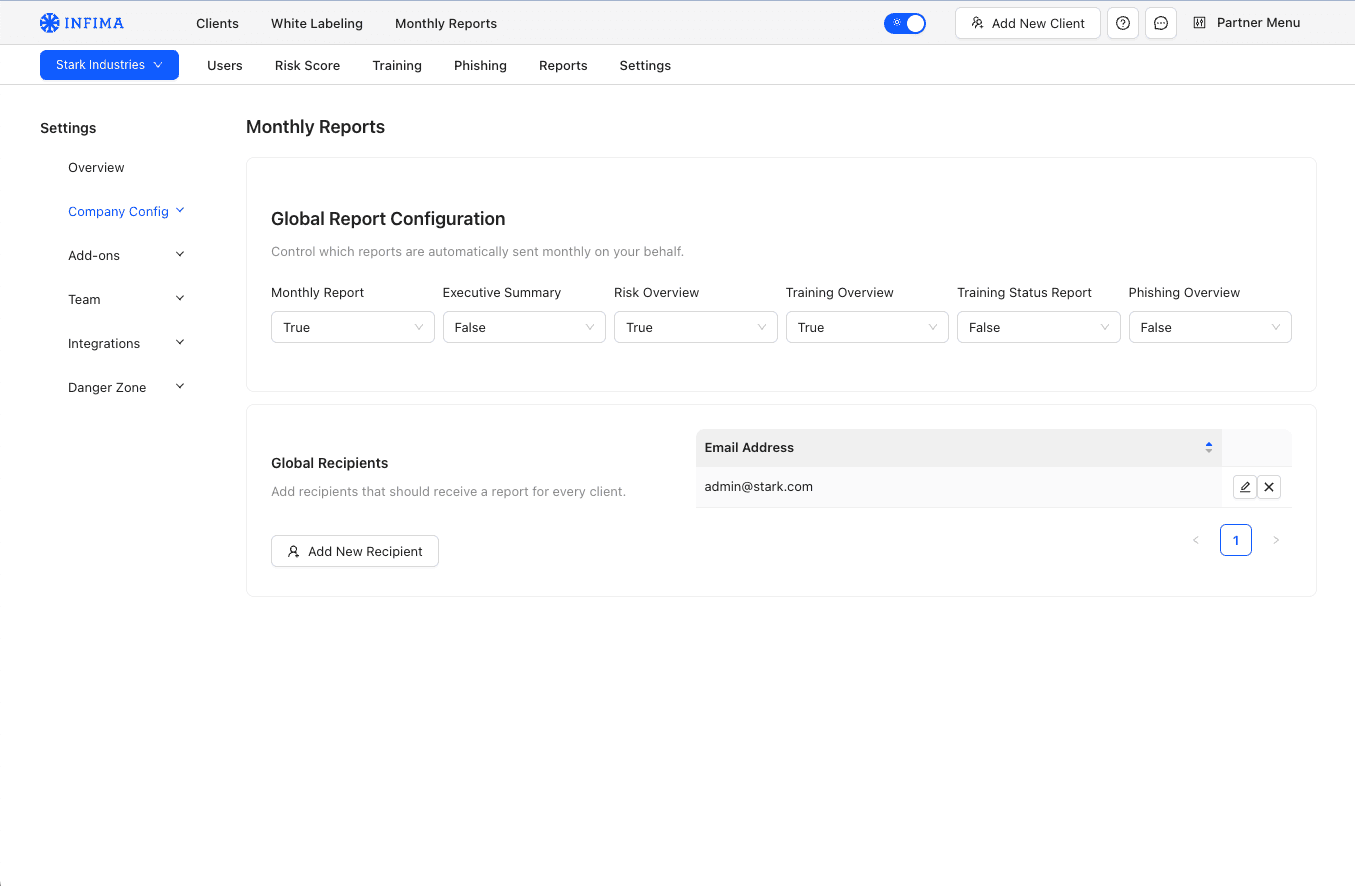Open the Risk Score tab
Viewport: 1355px width, 886px height.
tap(307, 65)
